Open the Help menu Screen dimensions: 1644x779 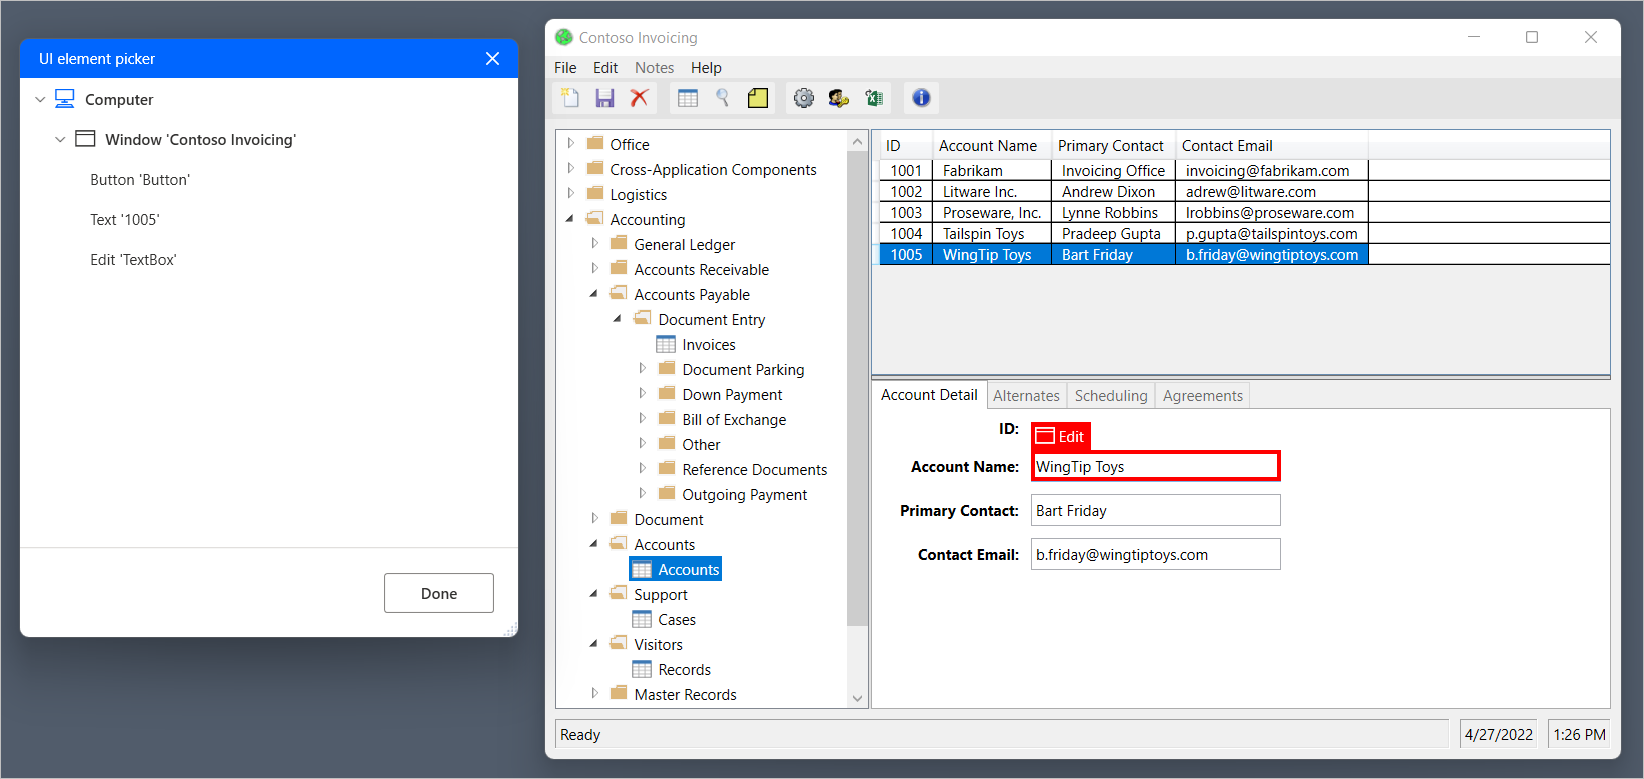[x=706, y=68]
